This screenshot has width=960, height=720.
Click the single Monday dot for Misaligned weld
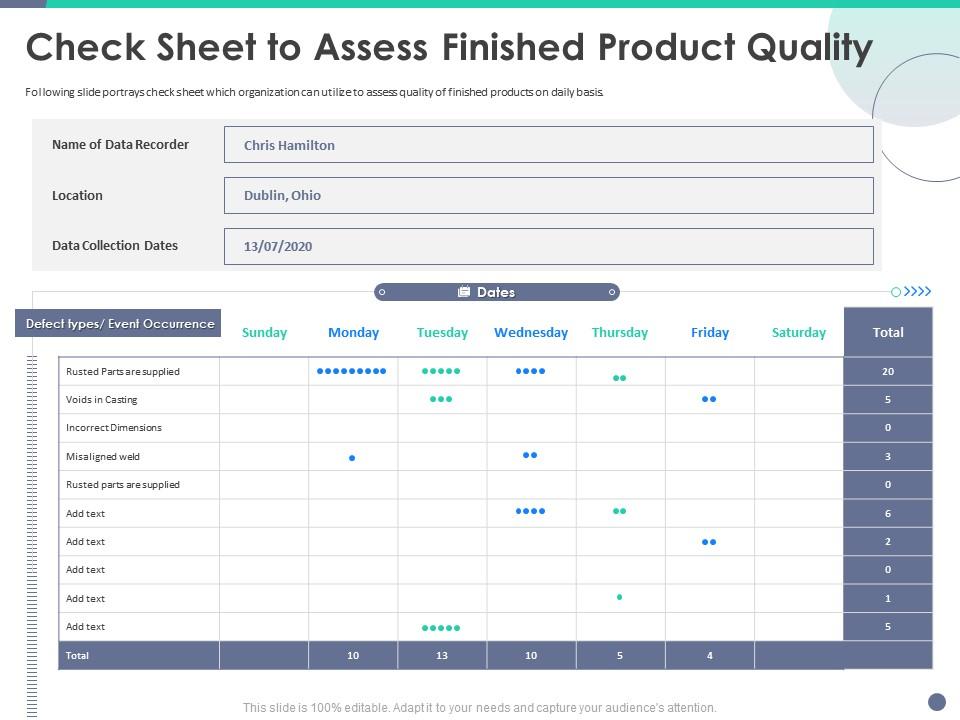point(352,458)
